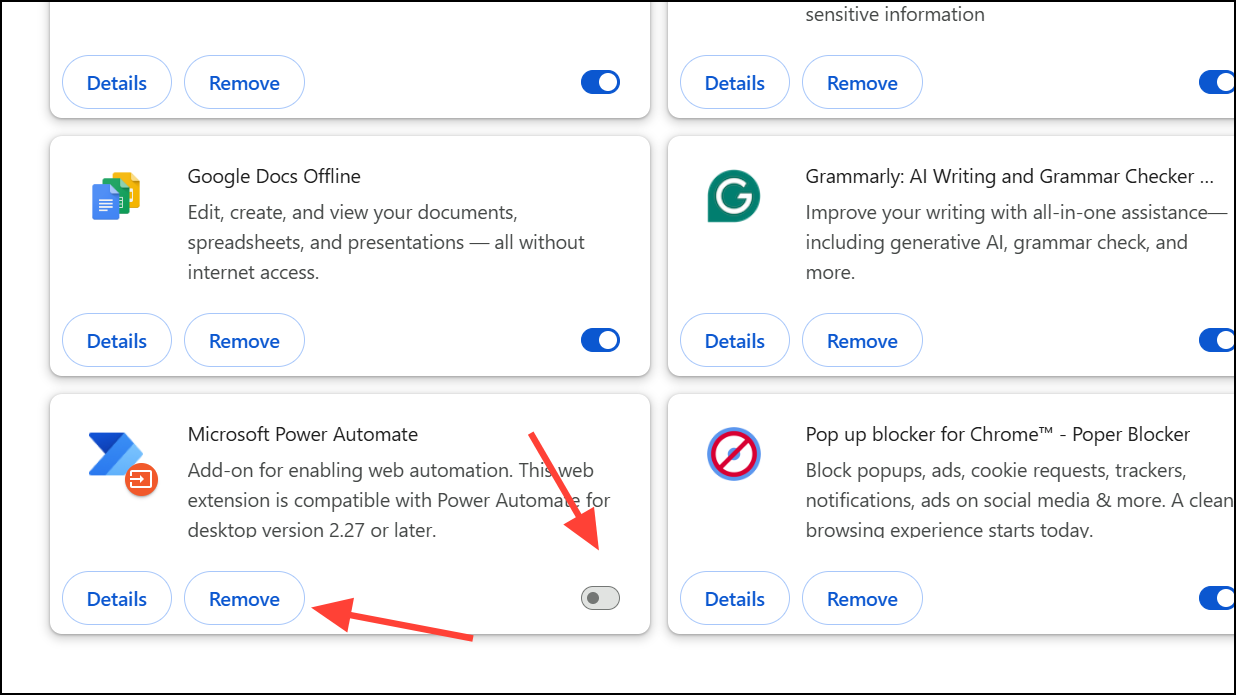This screenshot has height=695, width=1236.
Task: Enable the Microsoft Power Automate extension
Action: [x=599, y=597]
